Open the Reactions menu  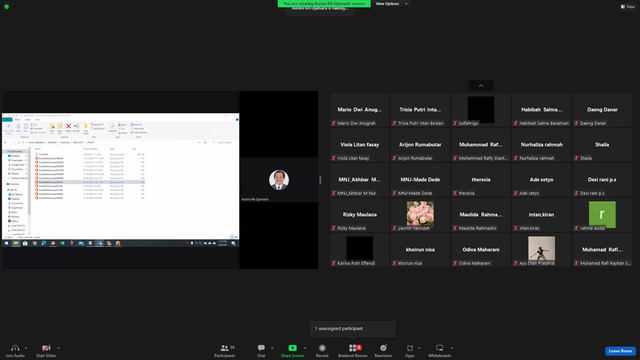(x=383, y=351)
